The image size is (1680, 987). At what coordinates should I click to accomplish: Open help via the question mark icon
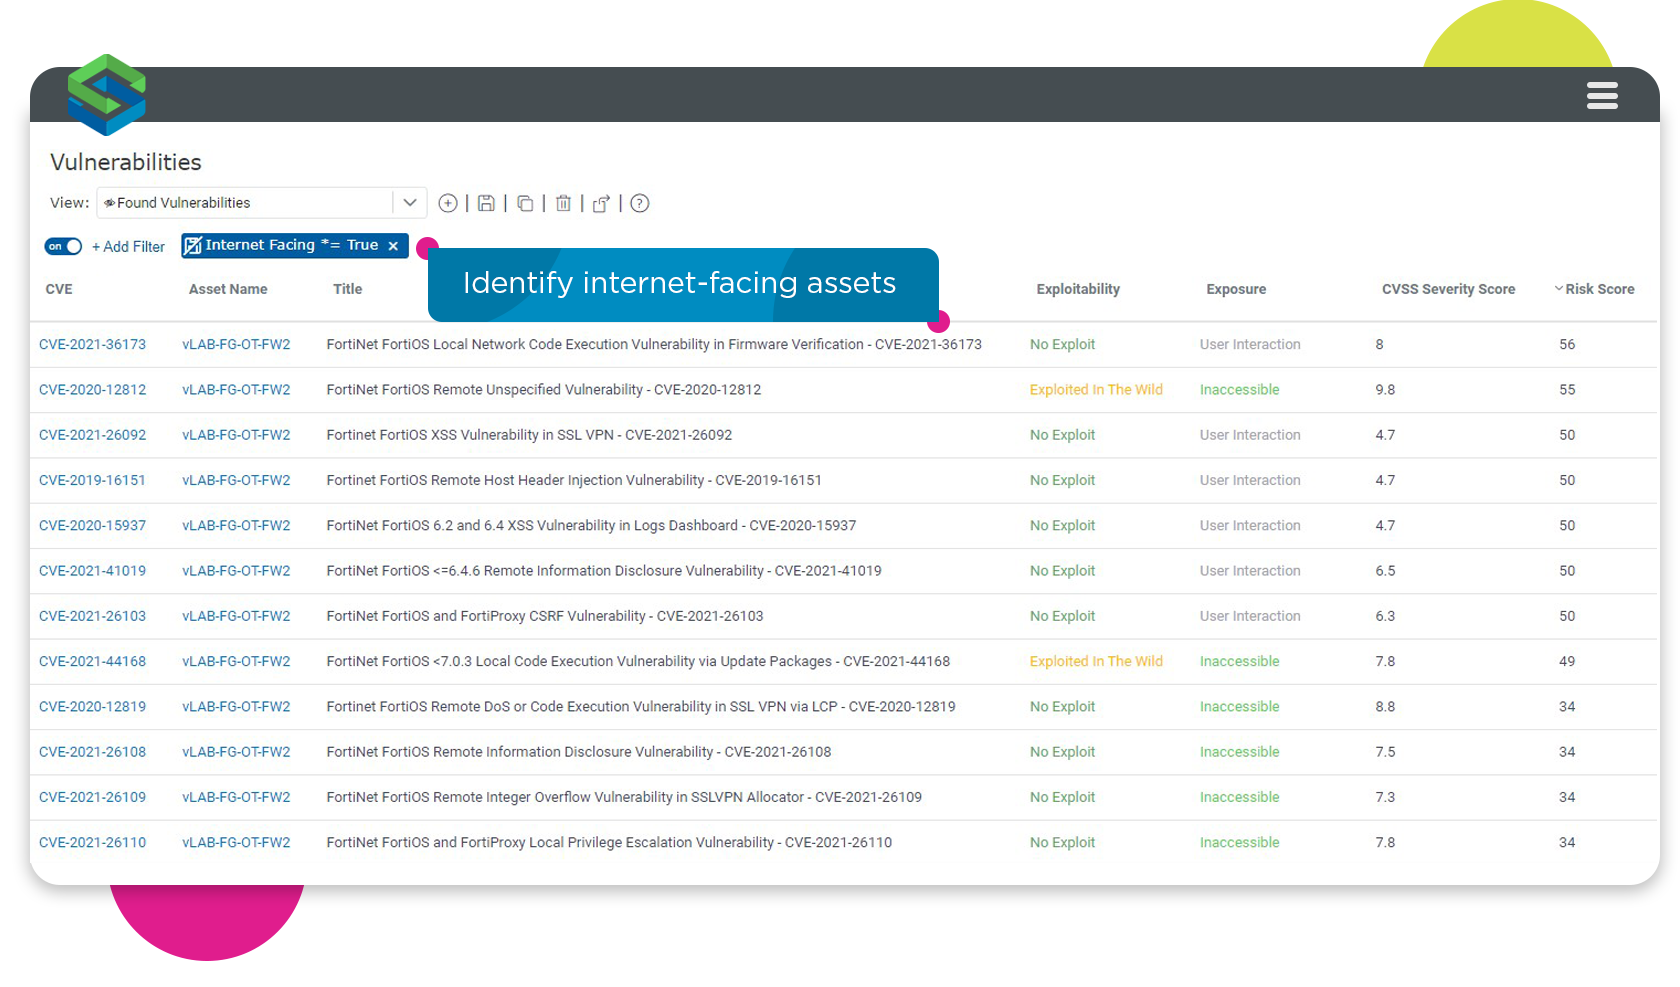(x=640, y=203)
